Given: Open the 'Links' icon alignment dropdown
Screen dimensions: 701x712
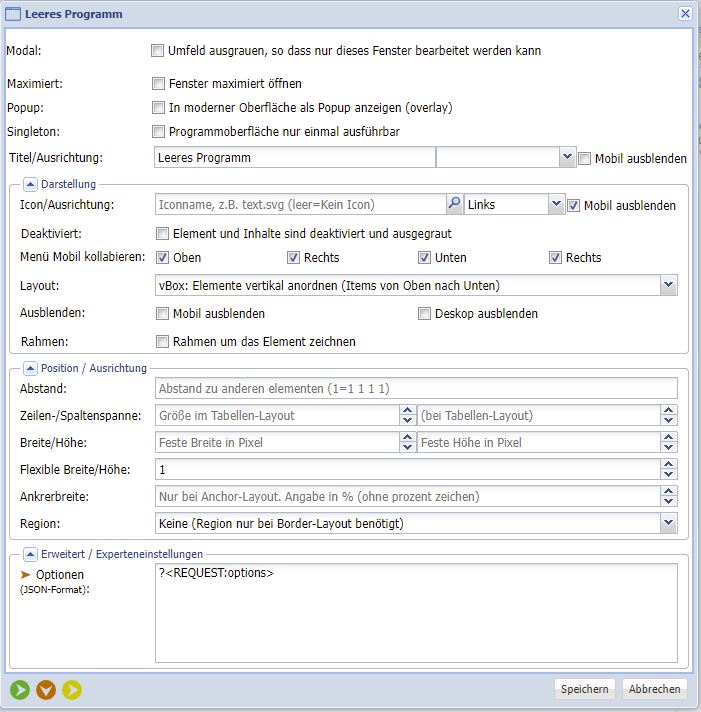Looking at the screenshot, I should tap(557, 204).
